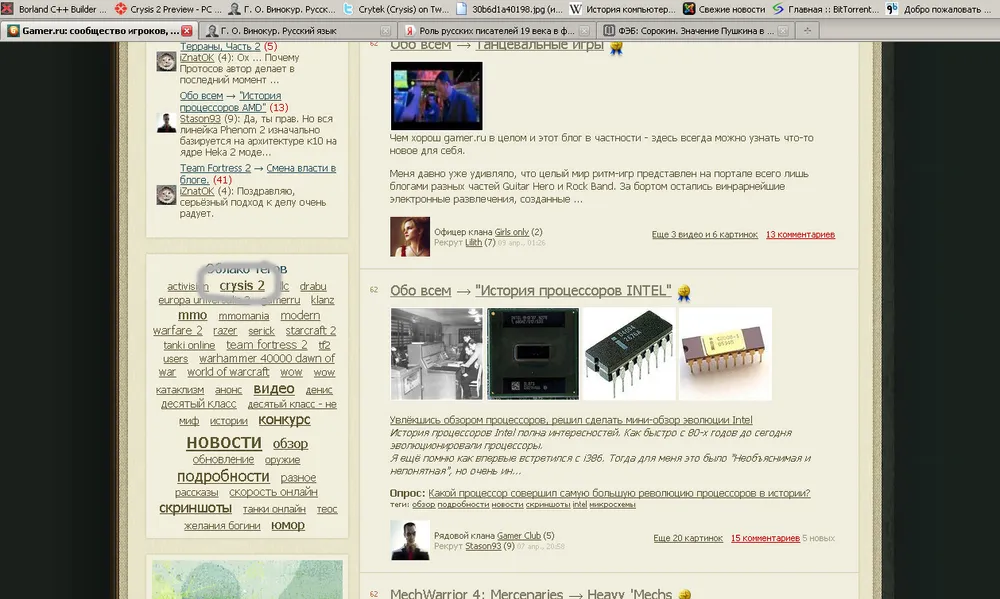The height and width of the screenshot is (599, 1000).
Task: Open the poll question about процессор революцию
Action: click(x=619, y=493)
